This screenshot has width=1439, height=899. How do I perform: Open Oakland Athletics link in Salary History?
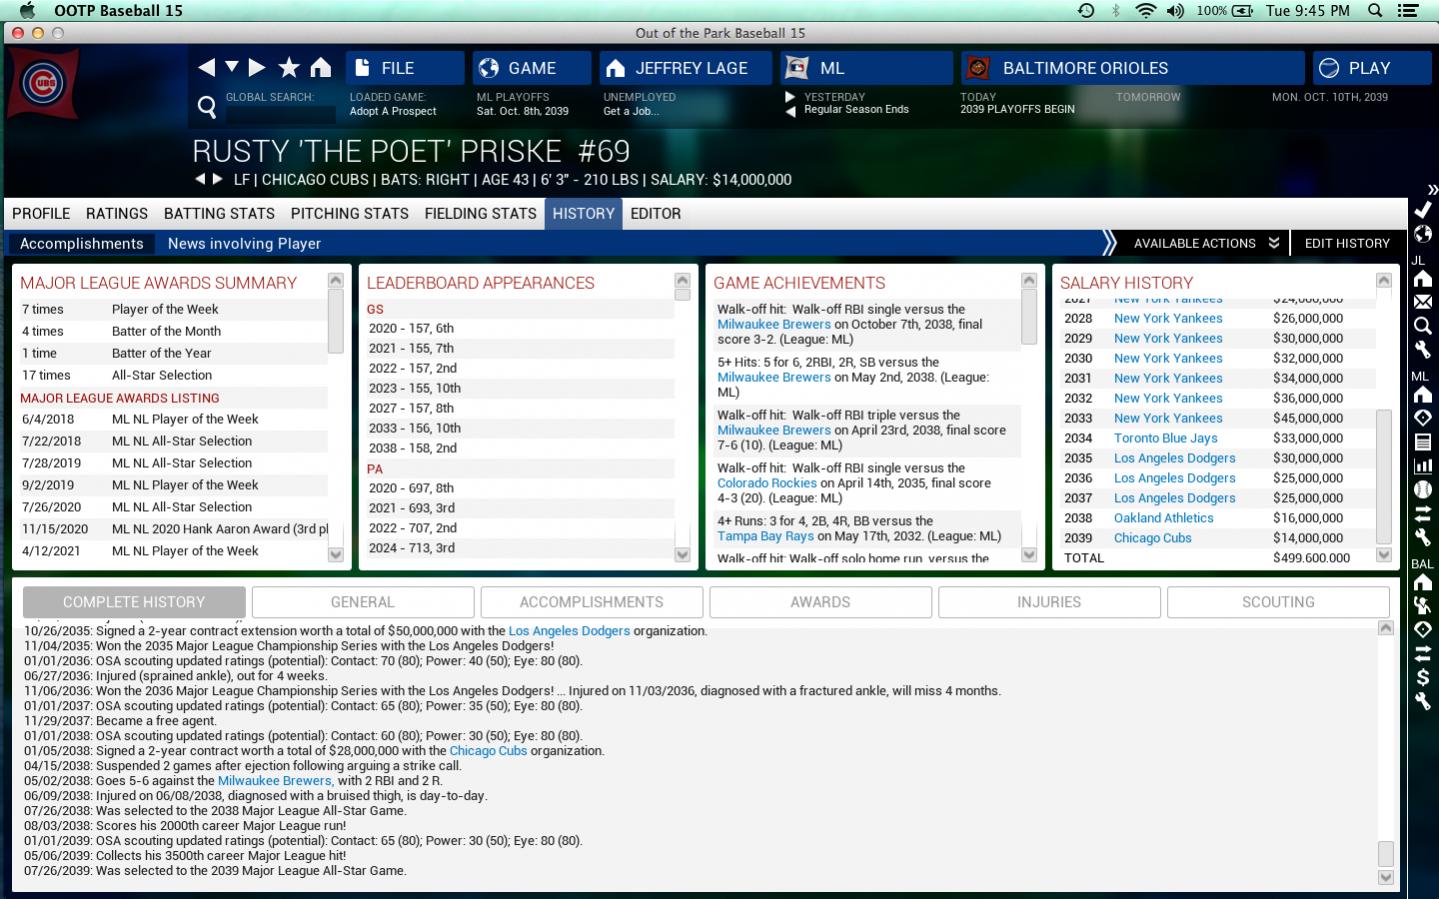tap(1164, 518)
